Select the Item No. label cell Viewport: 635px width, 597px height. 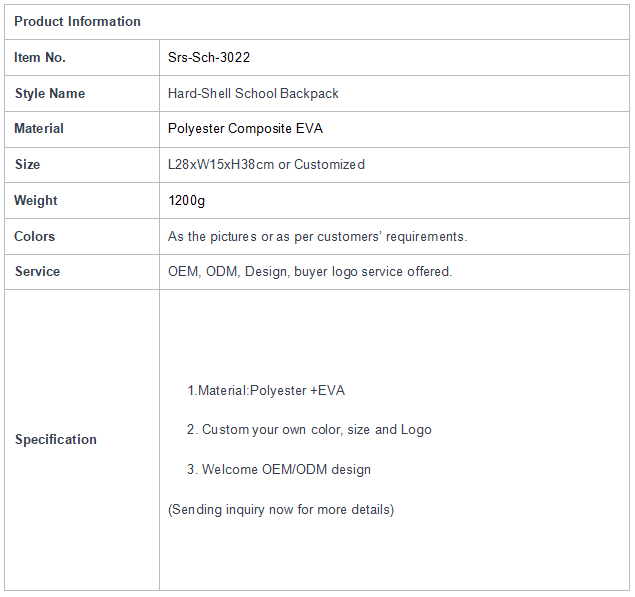pos(82,58)
